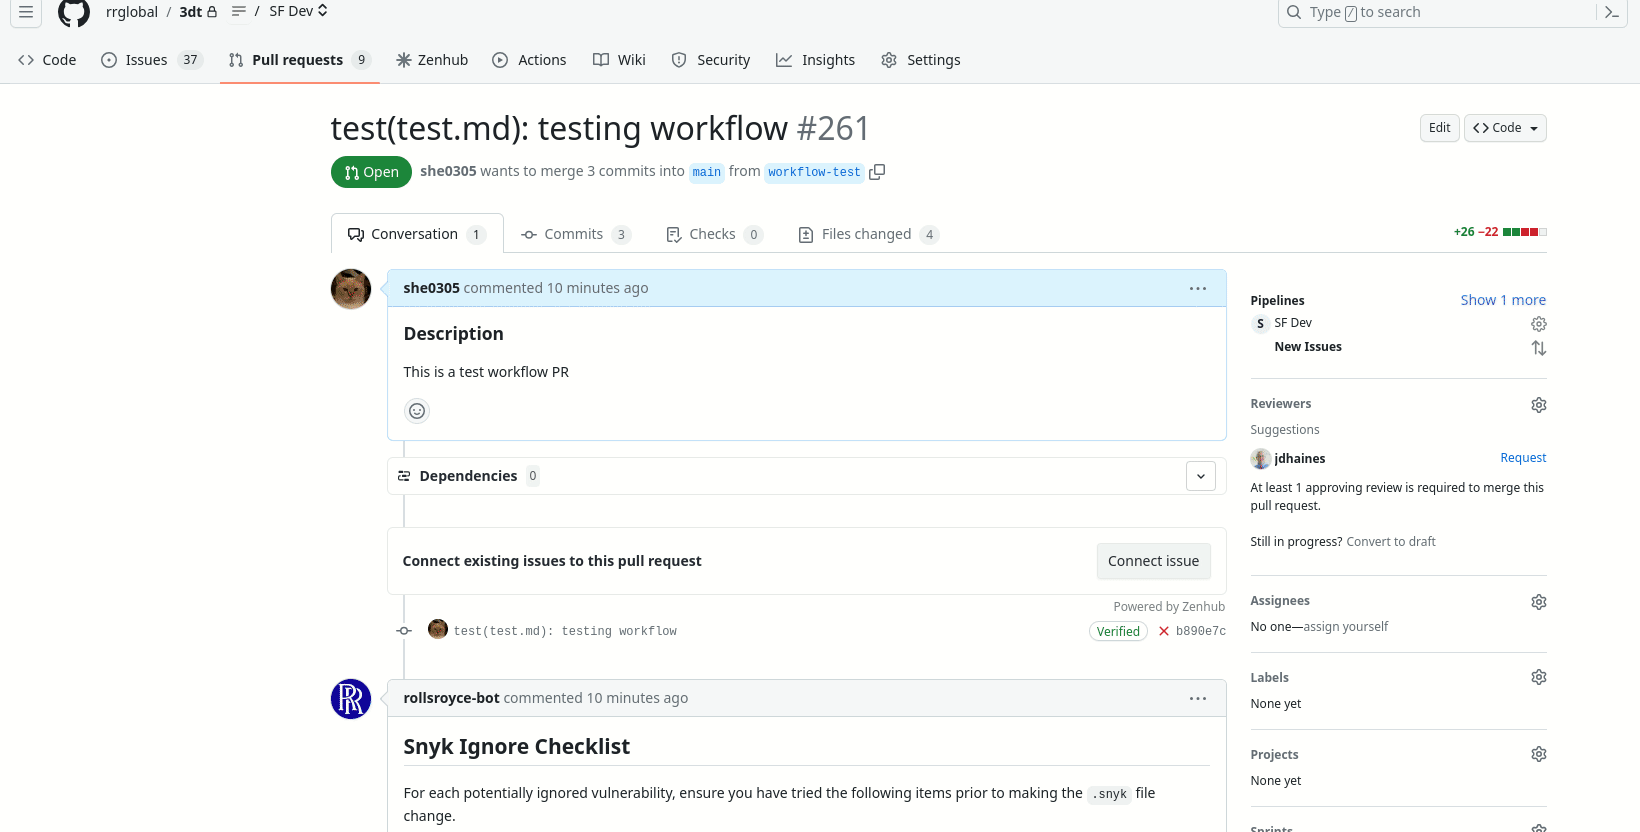Open SF Dev pipeline settings gear
Screen dimensions: 1640x832
[x=1539, y=324]
